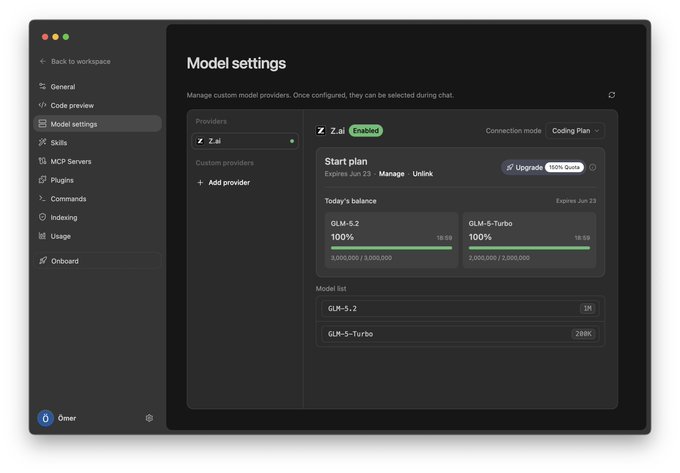Click the Start plan title
This screenshot has height=473, width=680.
point(346,161)
